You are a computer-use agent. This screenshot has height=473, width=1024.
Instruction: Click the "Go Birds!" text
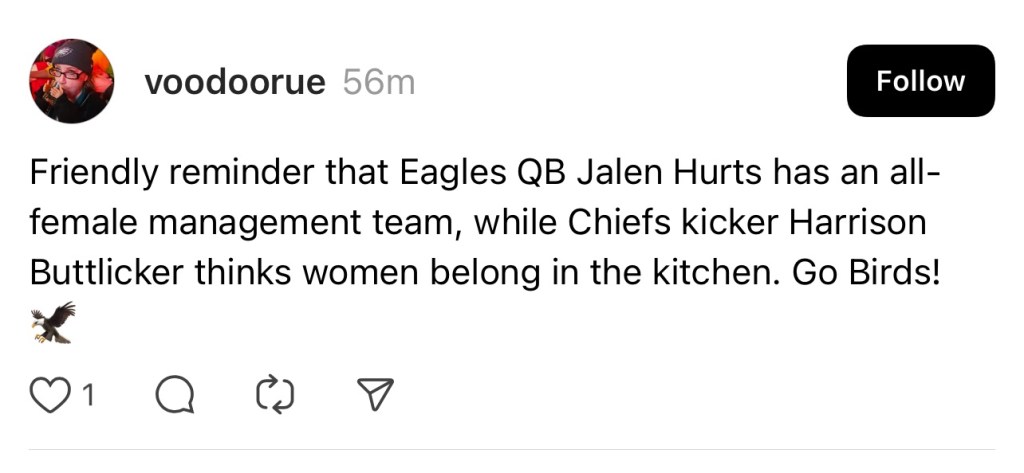(866, 272)
